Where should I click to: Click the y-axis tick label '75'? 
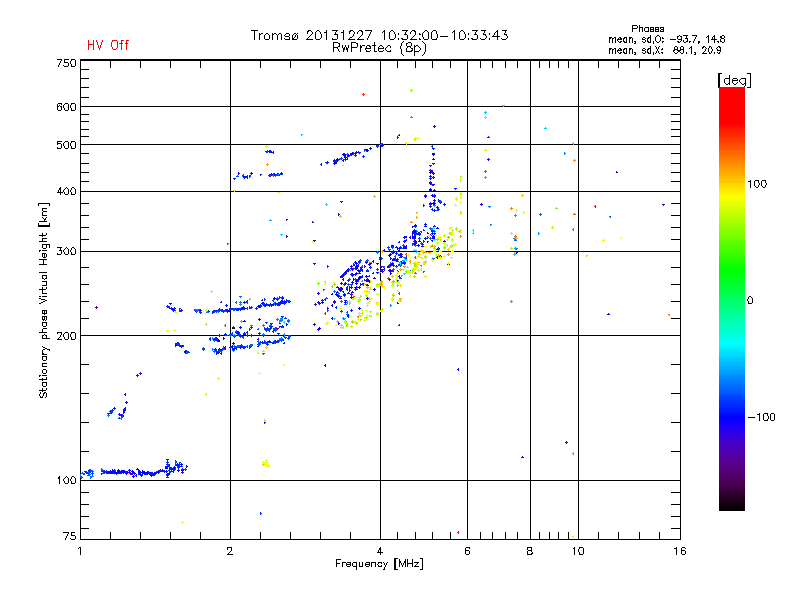pos(70,536)
